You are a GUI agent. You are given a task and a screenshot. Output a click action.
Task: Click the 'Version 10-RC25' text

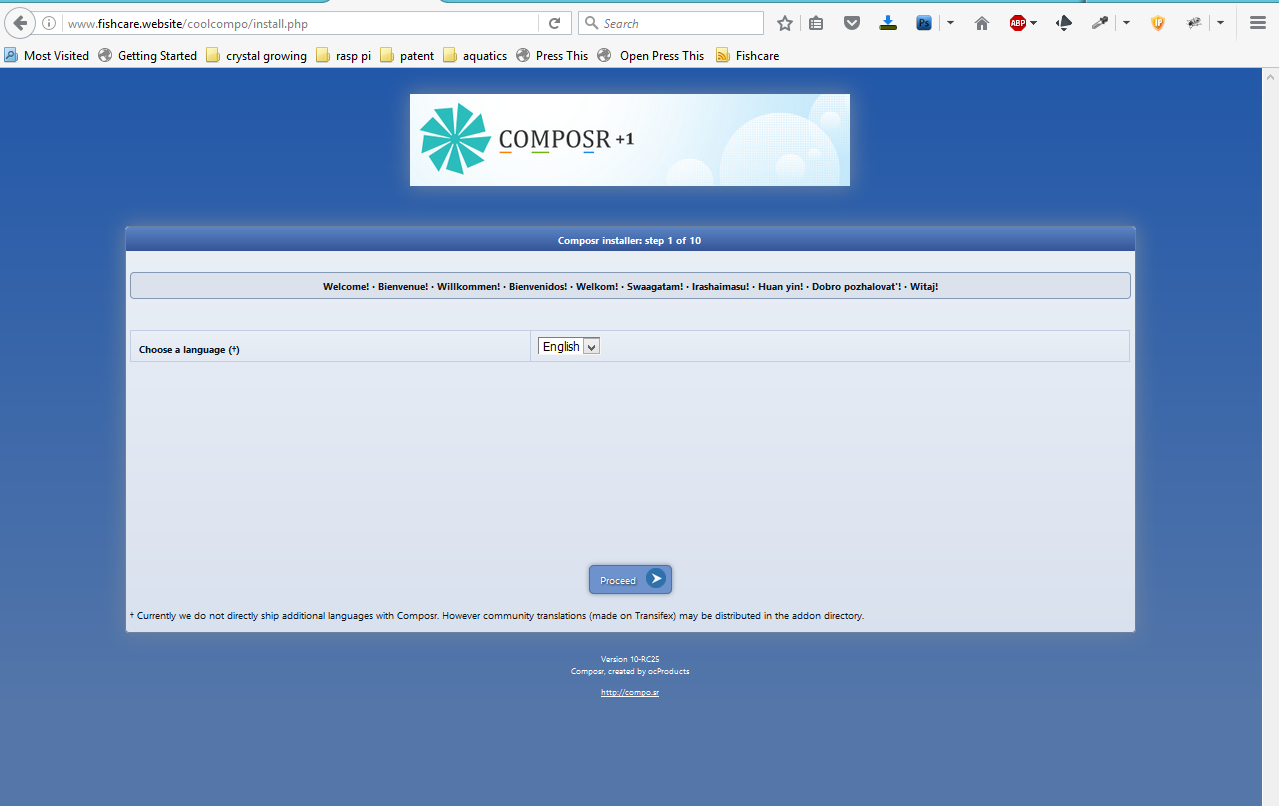click(630, 659)
